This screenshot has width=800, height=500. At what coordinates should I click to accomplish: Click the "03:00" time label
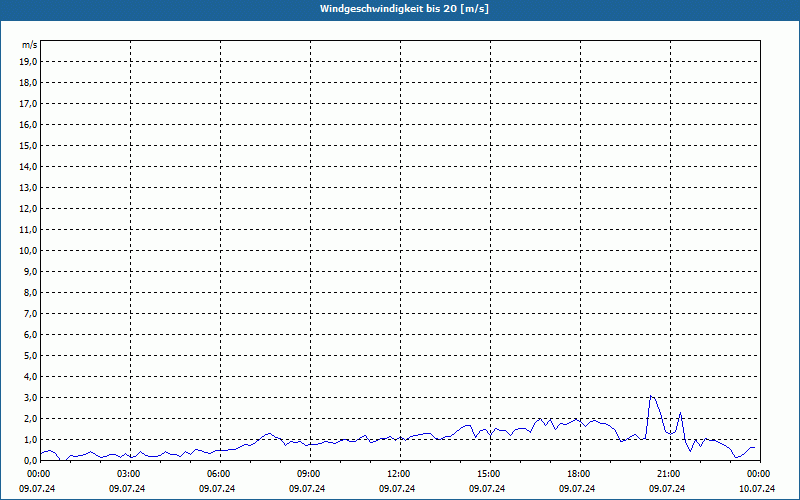pos(129,474)
